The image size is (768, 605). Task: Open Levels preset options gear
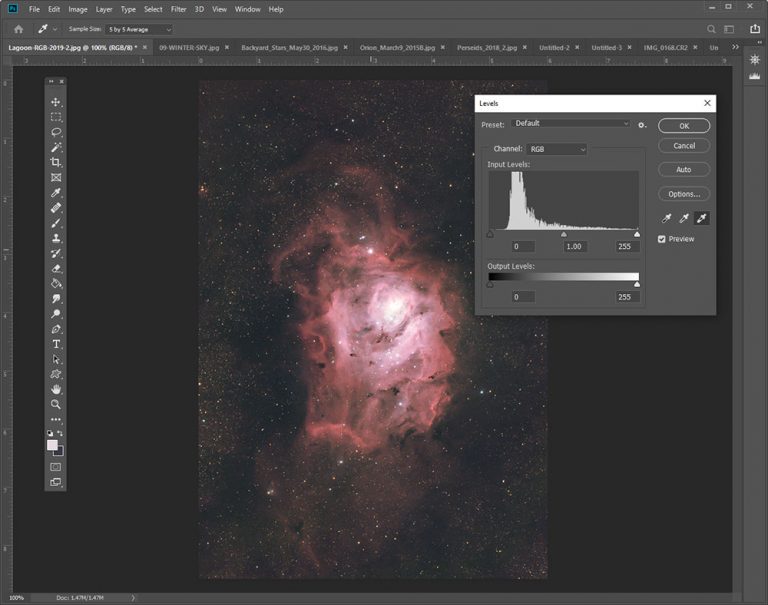click(x=642, y=125)
